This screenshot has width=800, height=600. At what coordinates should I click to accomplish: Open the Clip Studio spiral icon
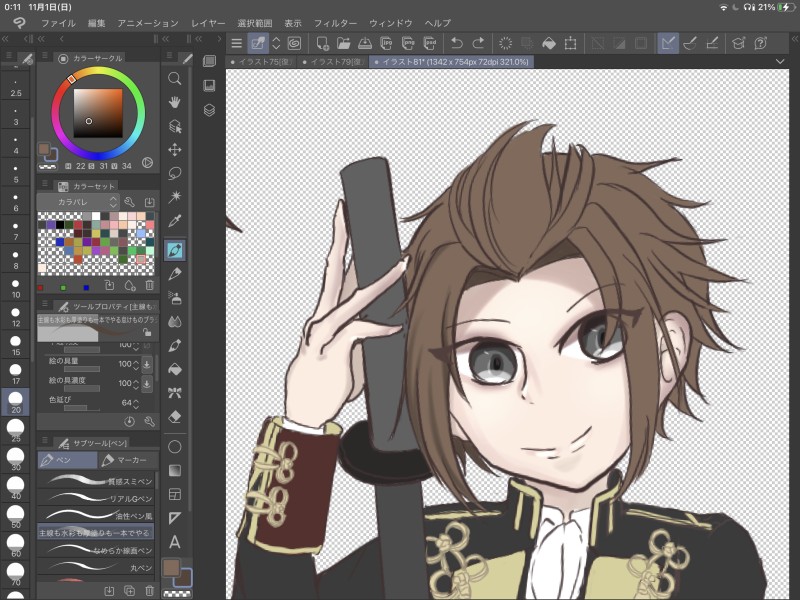pyautogui.click(x=294, y=43)
